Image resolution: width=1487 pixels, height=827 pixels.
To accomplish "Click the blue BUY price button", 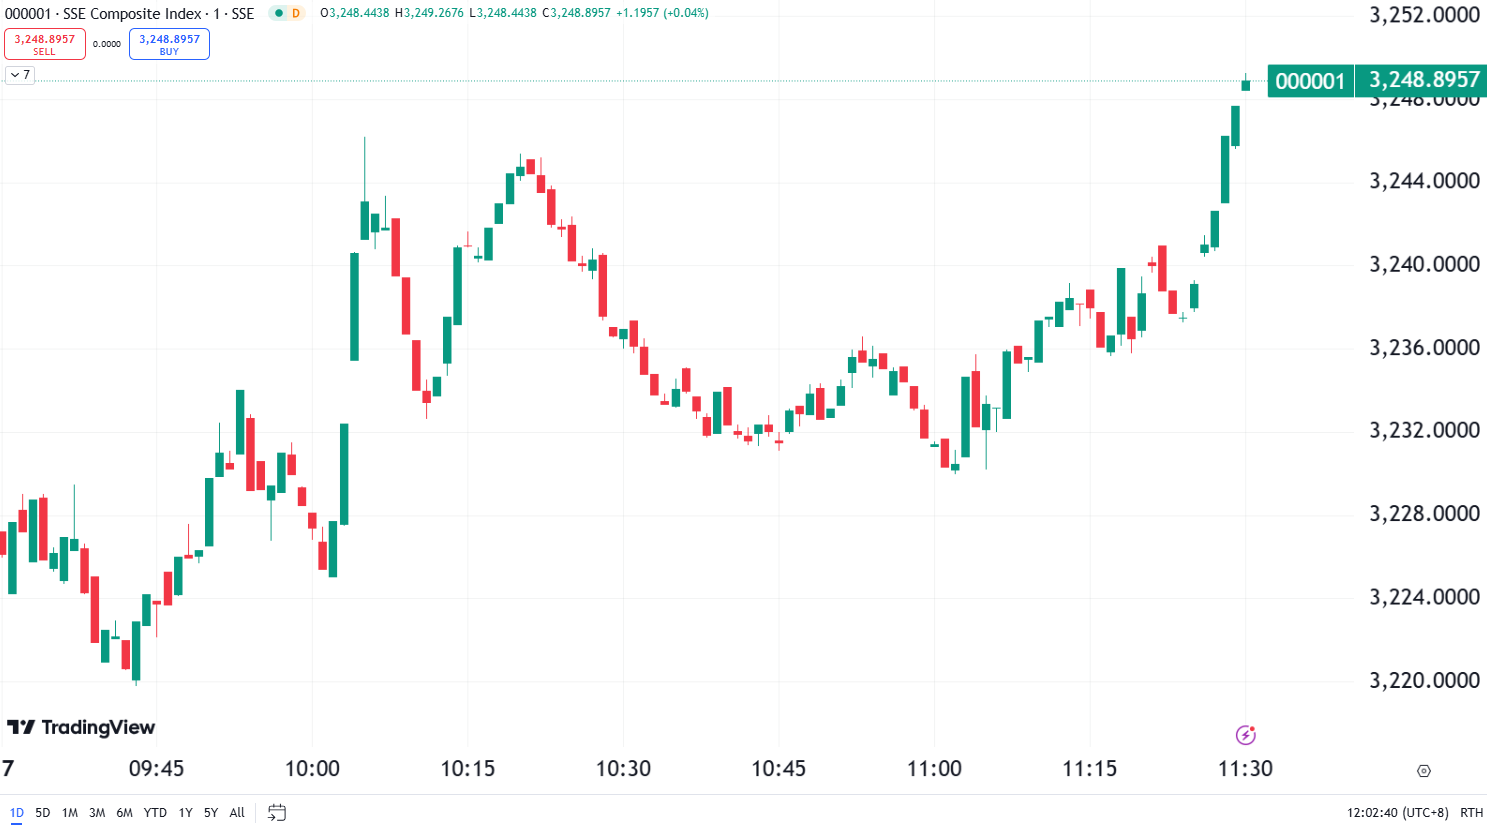I will [x=169, y=44].
